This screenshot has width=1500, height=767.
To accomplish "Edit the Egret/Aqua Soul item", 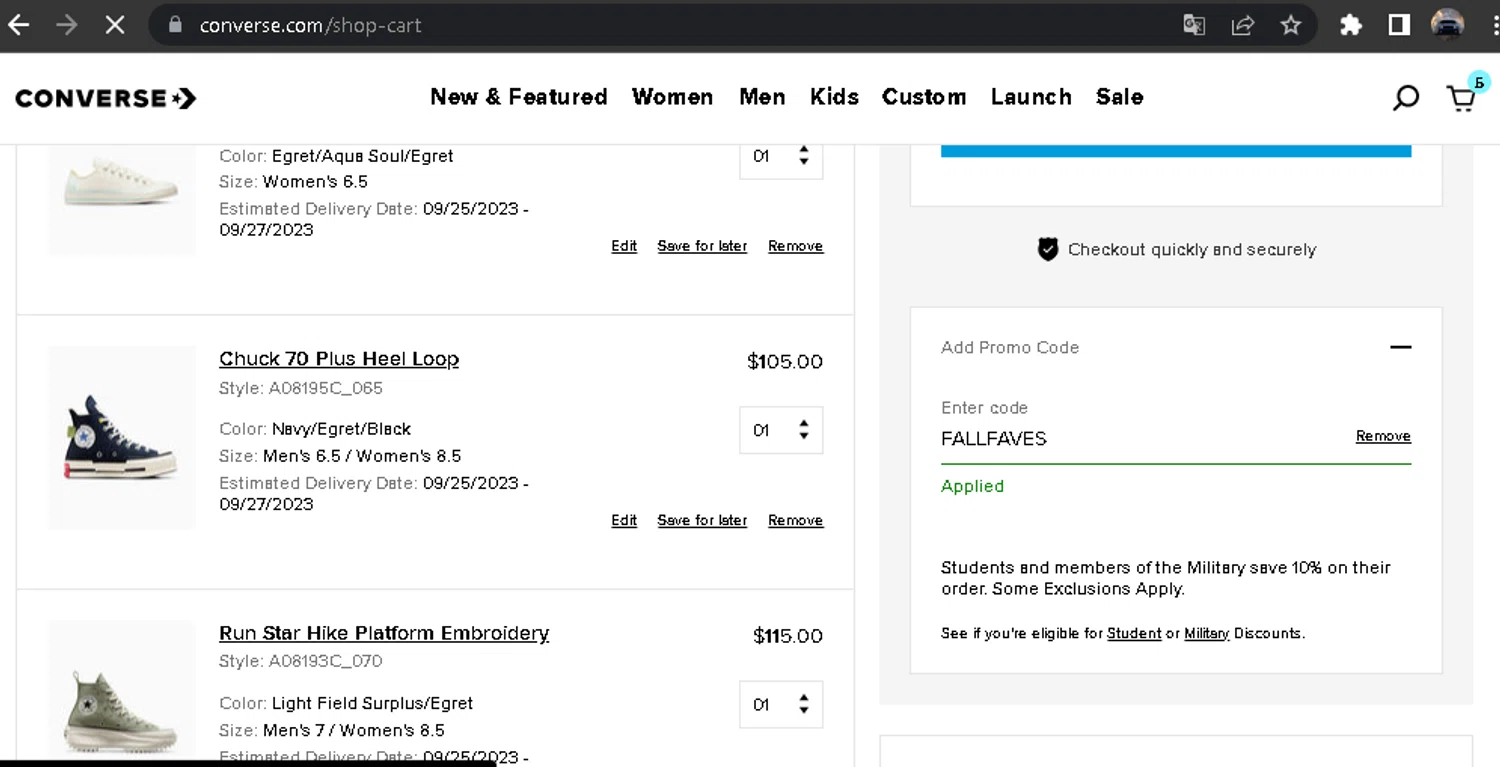I will point(624,246).
